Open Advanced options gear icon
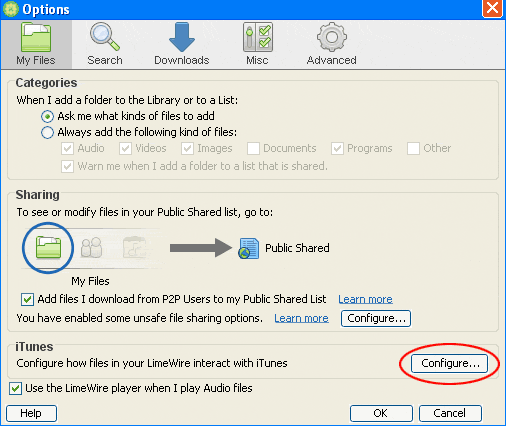The height and width of the screenshot is (426, 506). (x=332, y=37)
